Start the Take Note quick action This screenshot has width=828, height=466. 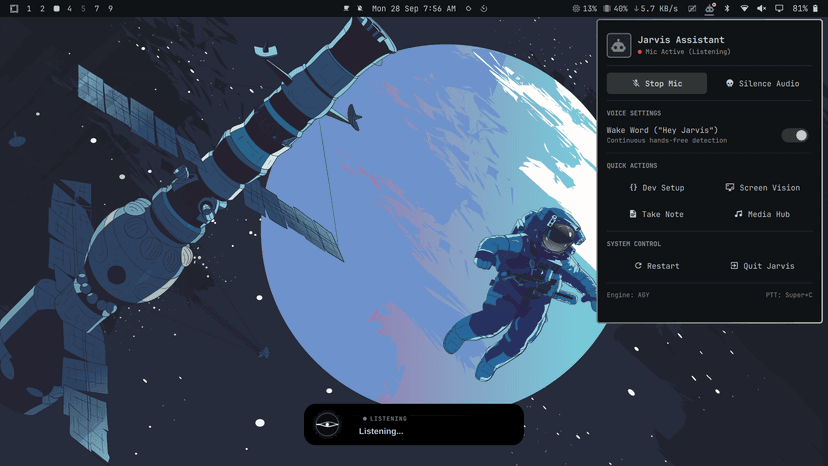tap(656, 214)
